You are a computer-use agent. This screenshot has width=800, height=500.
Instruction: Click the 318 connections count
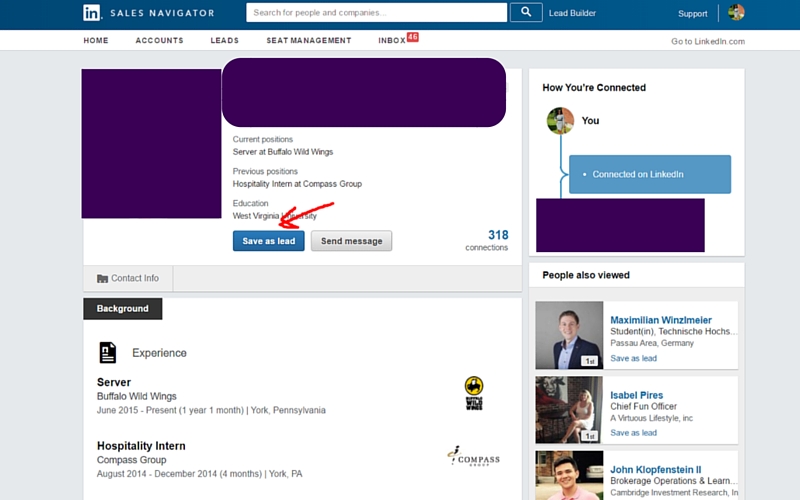tap(487, 240)
